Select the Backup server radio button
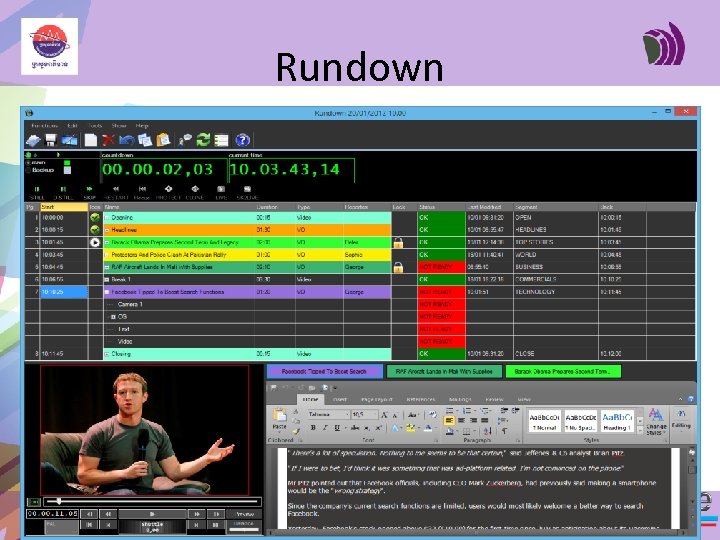The height and width of the screenshot is (540, 720). coord(28,170)
